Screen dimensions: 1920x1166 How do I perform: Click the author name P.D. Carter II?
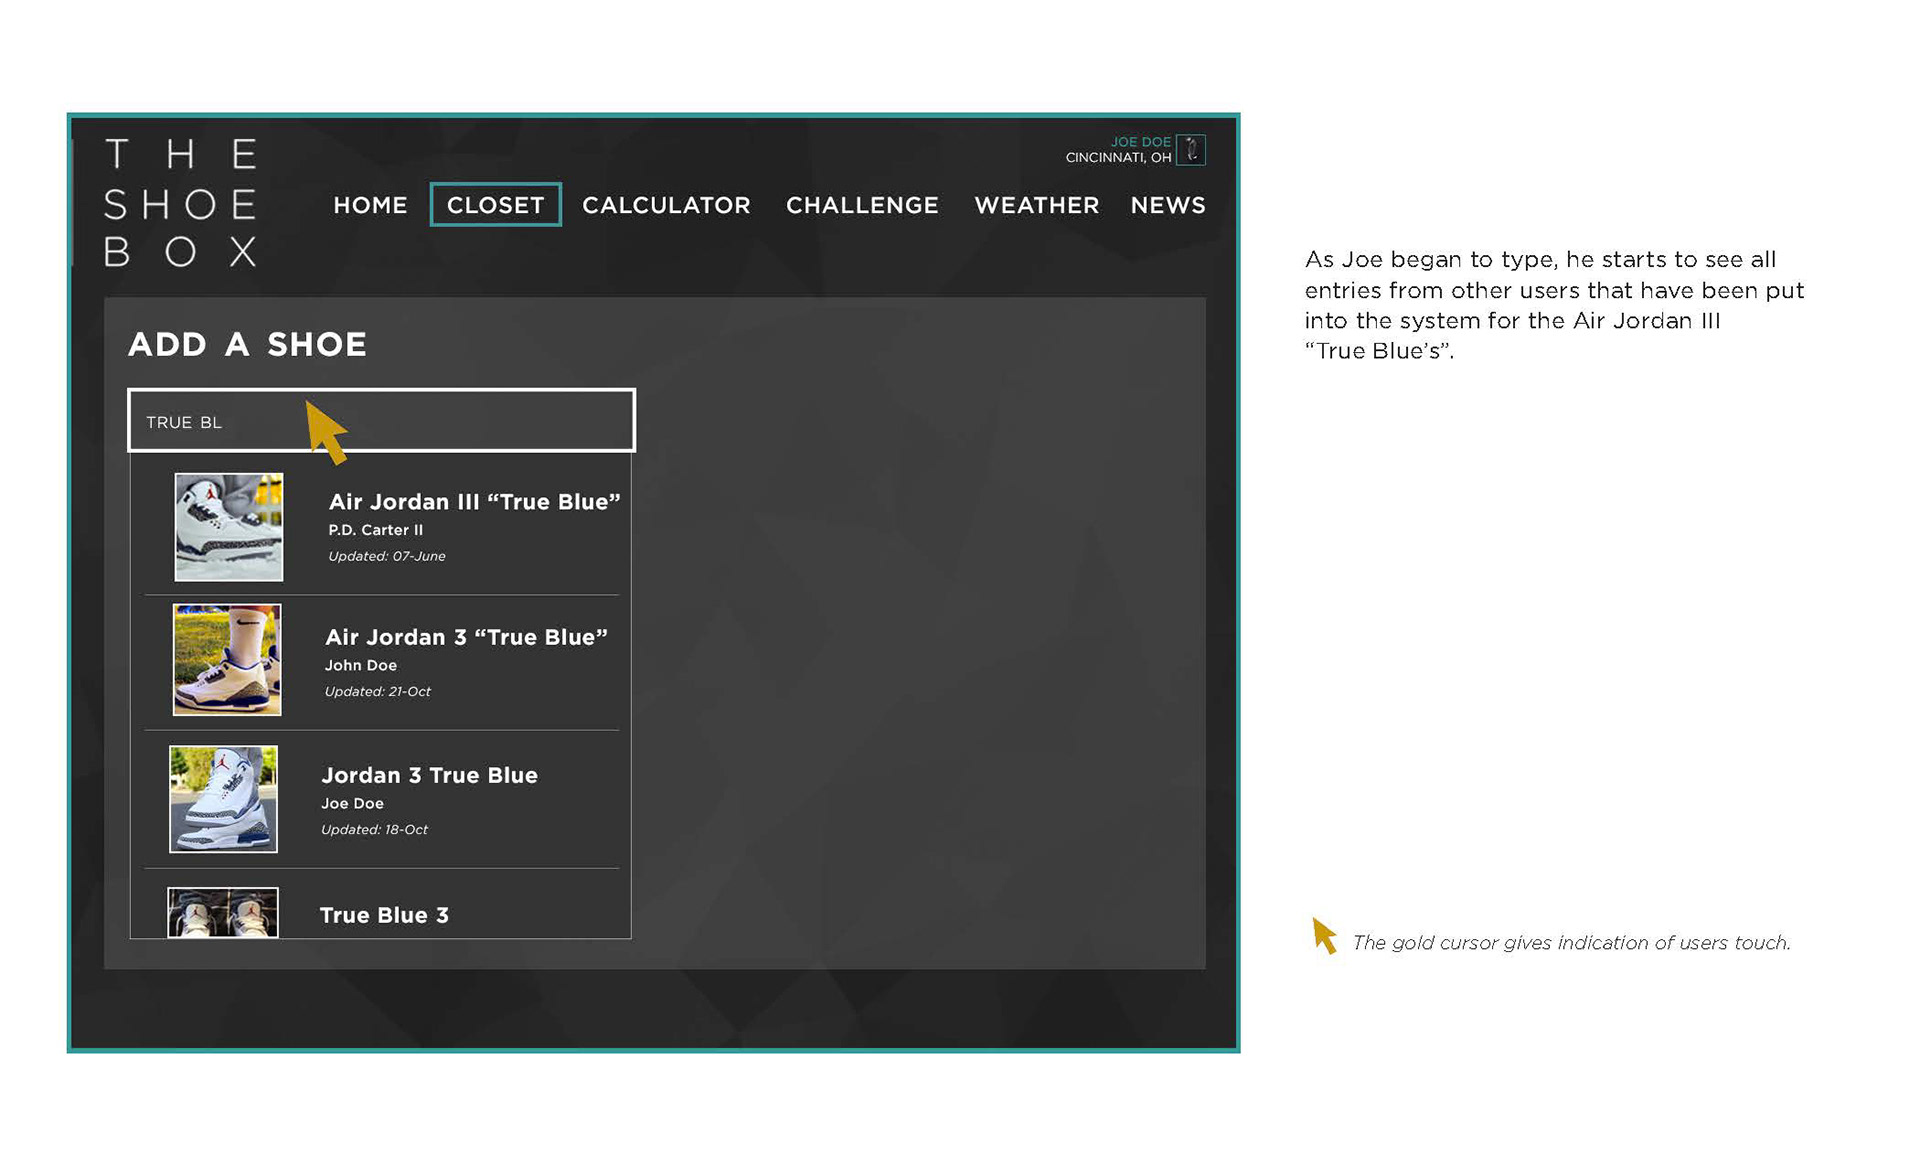[x=376, y=530]
